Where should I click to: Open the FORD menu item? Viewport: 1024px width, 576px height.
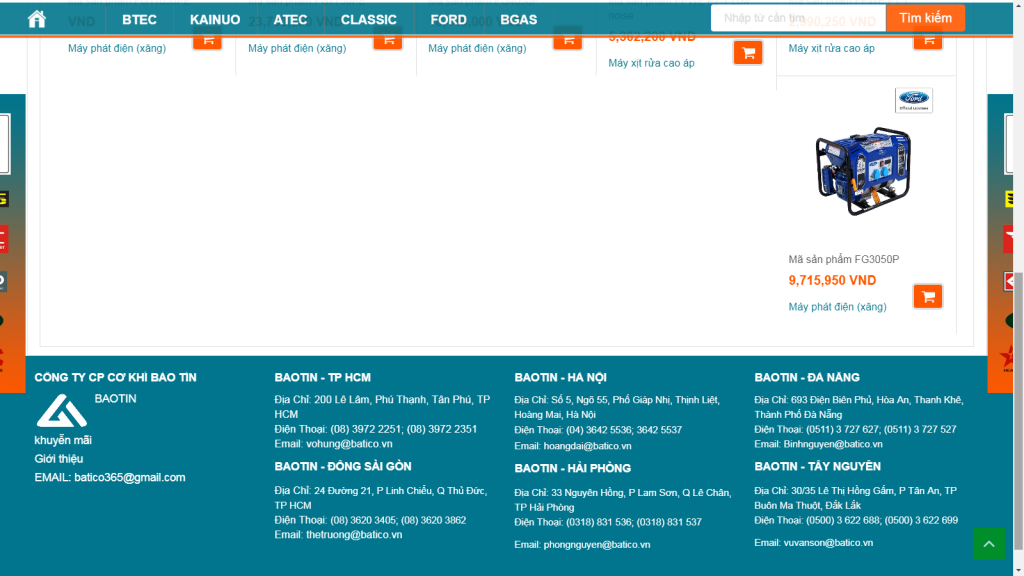click(x=448, y=20)
